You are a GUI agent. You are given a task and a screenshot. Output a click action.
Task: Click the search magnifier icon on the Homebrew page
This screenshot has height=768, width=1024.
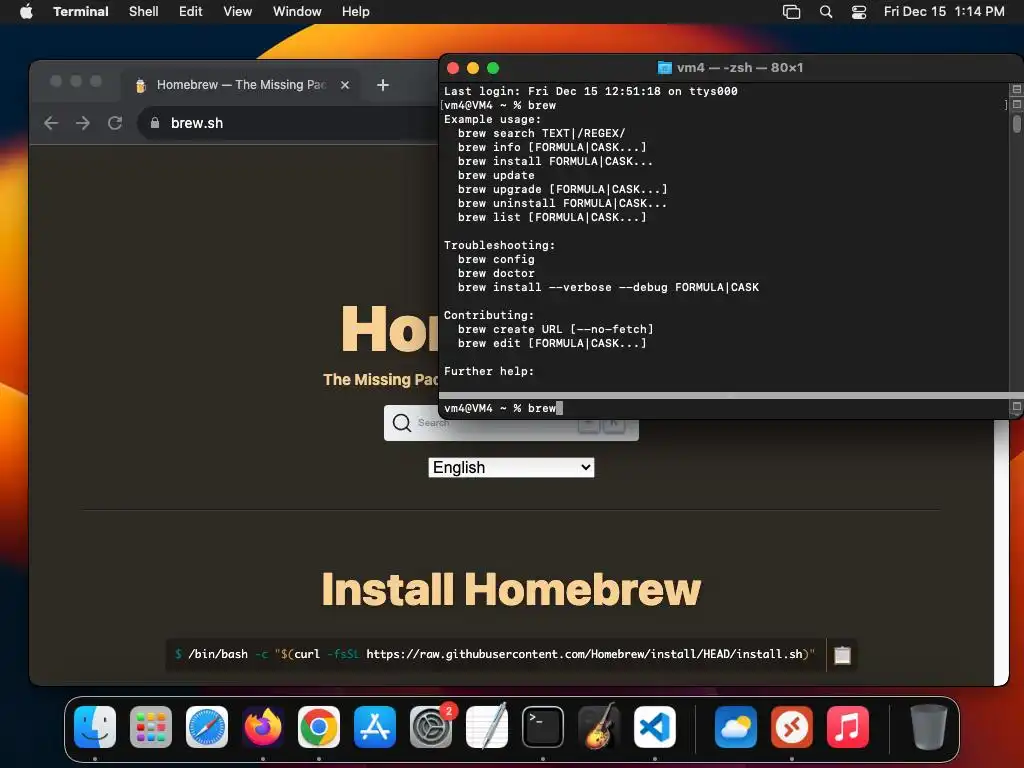(402, 423)
